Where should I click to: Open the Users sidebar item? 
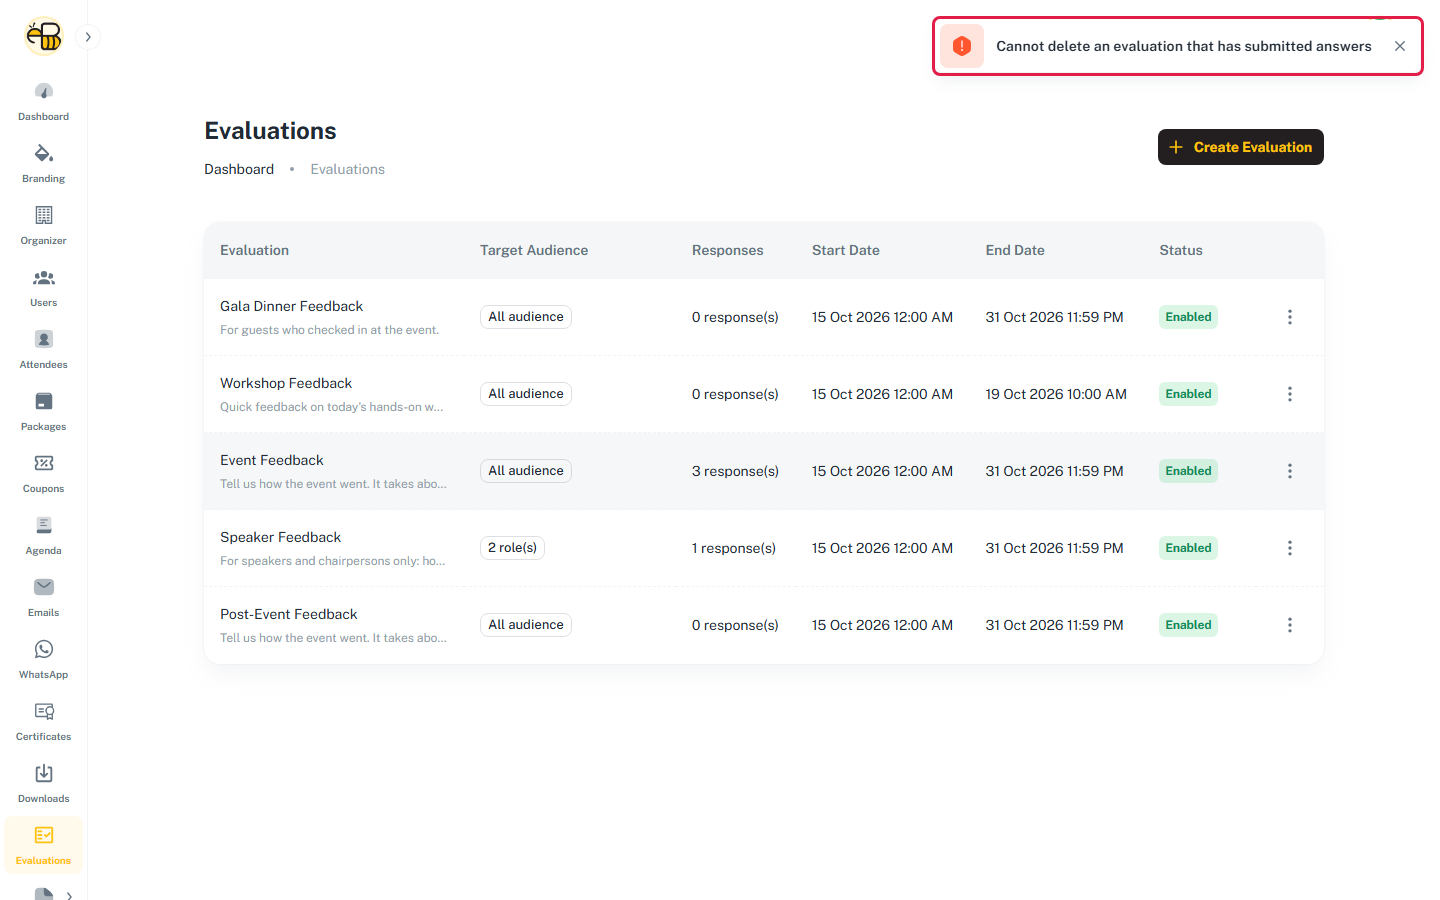pyautogui.click(x=44, y=288)
